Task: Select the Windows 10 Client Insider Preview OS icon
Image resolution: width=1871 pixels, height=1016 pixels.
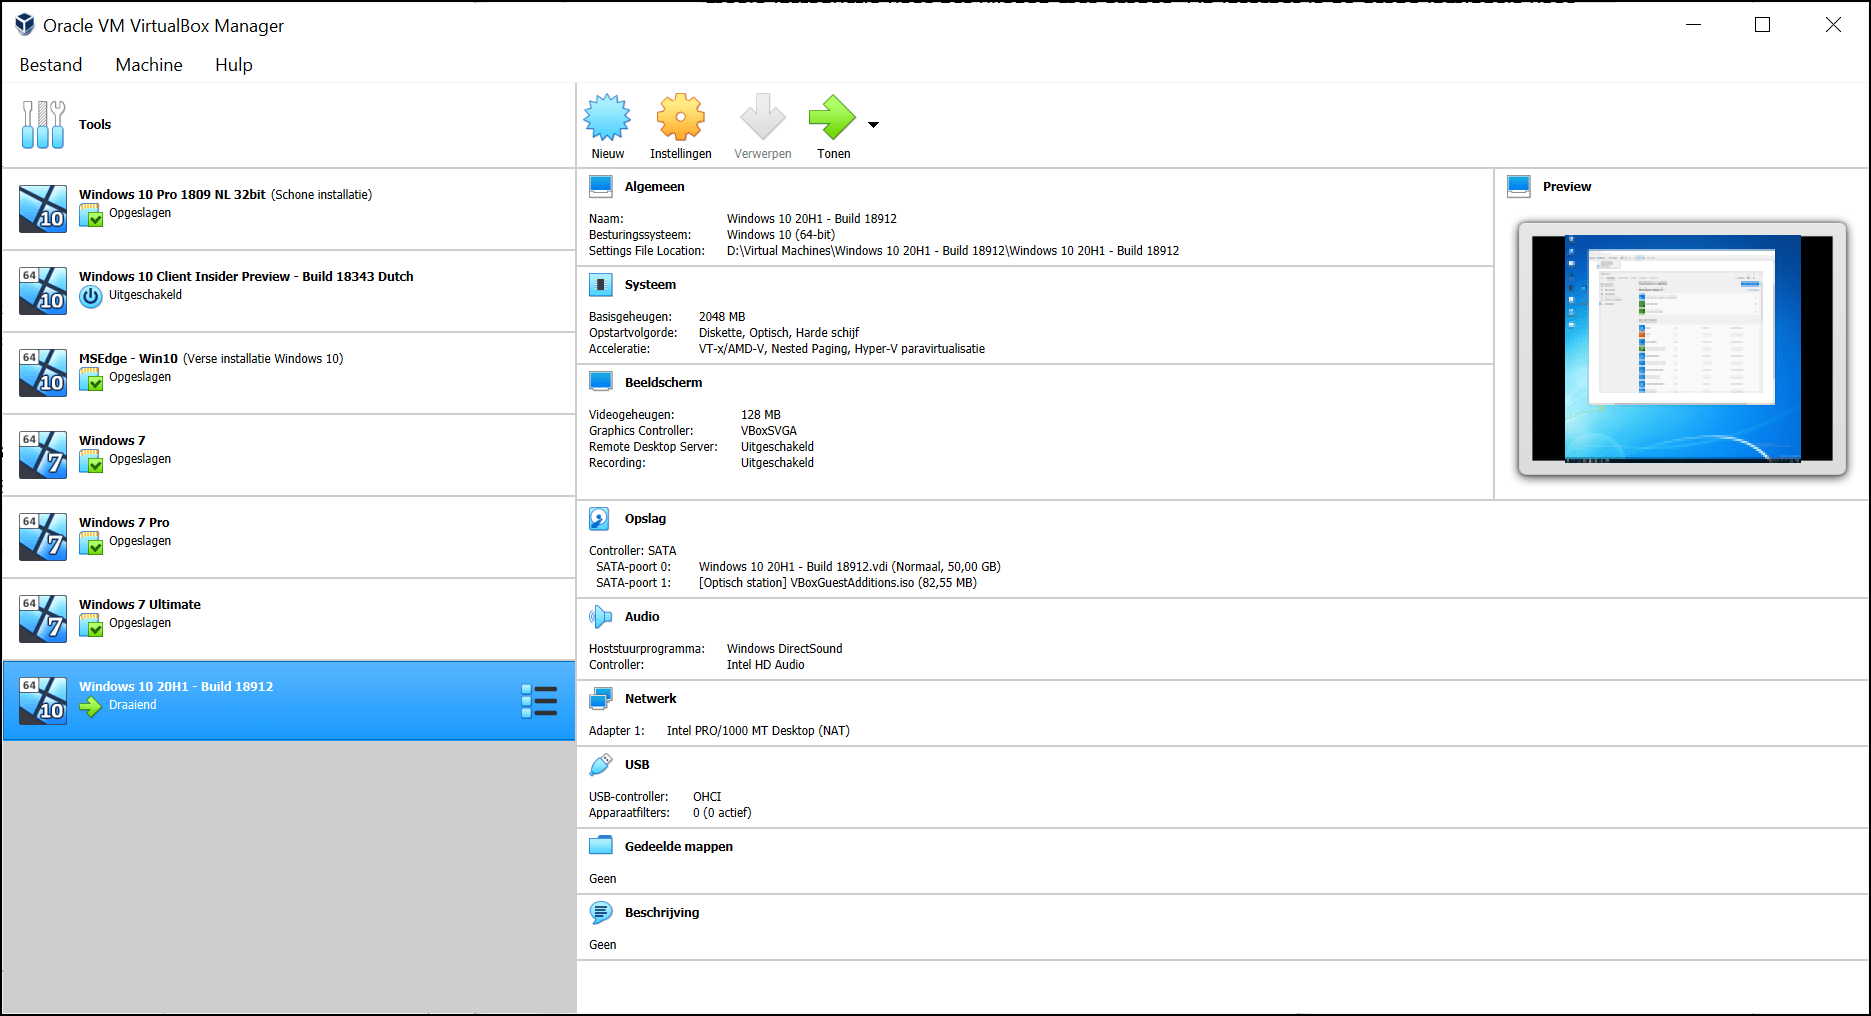Action: (43, 291)
